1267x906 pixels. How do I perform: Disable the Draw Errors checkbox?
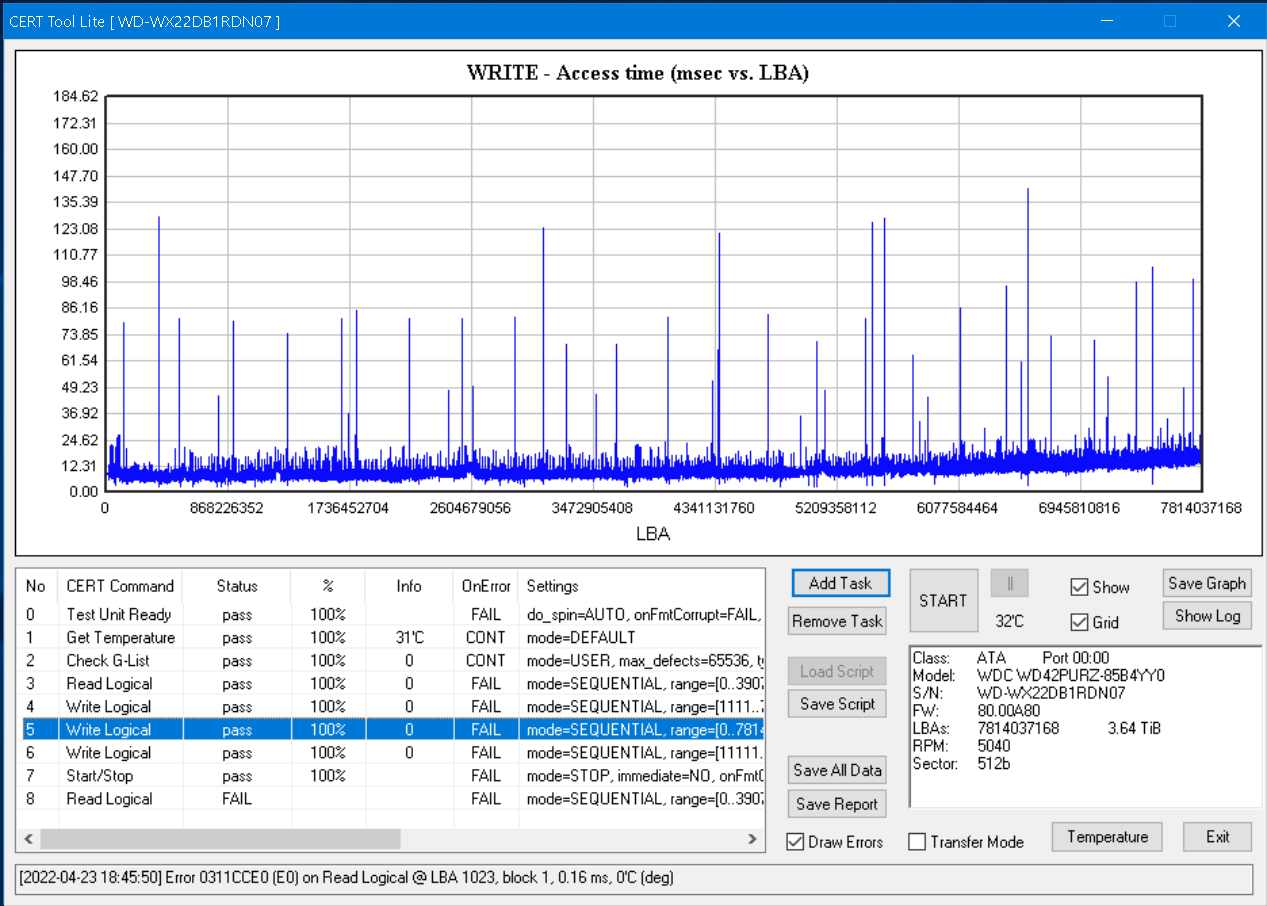[x=796, y=842]
